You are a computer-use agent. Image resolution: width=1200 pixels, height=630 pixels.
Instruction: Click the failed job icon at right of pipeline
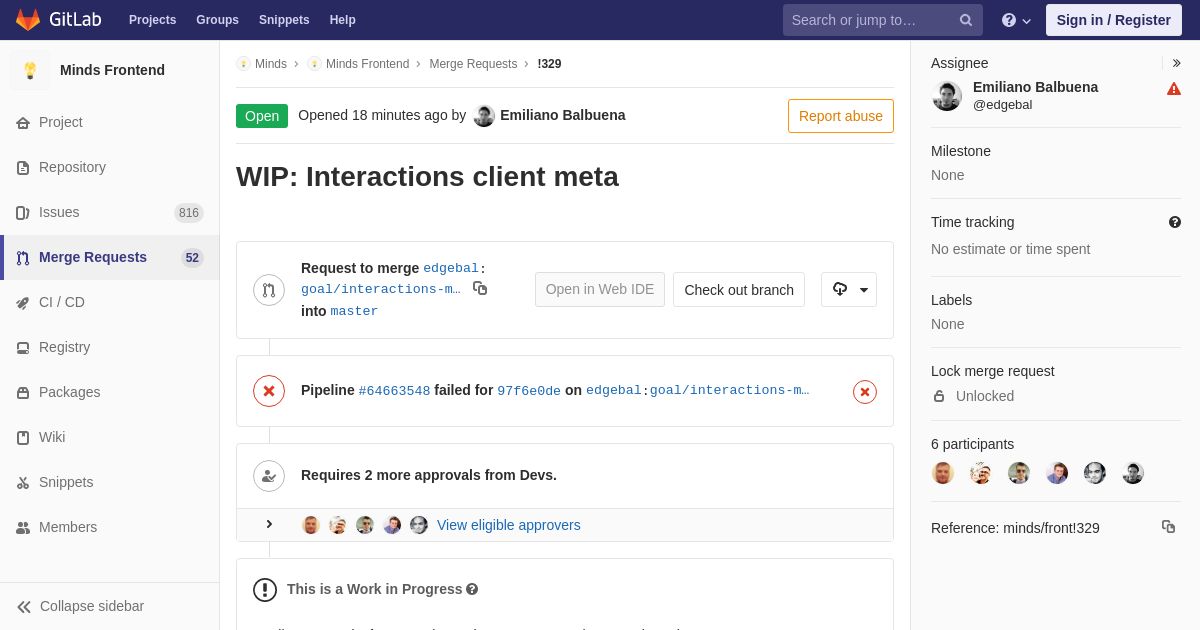(x=865, y=392)
